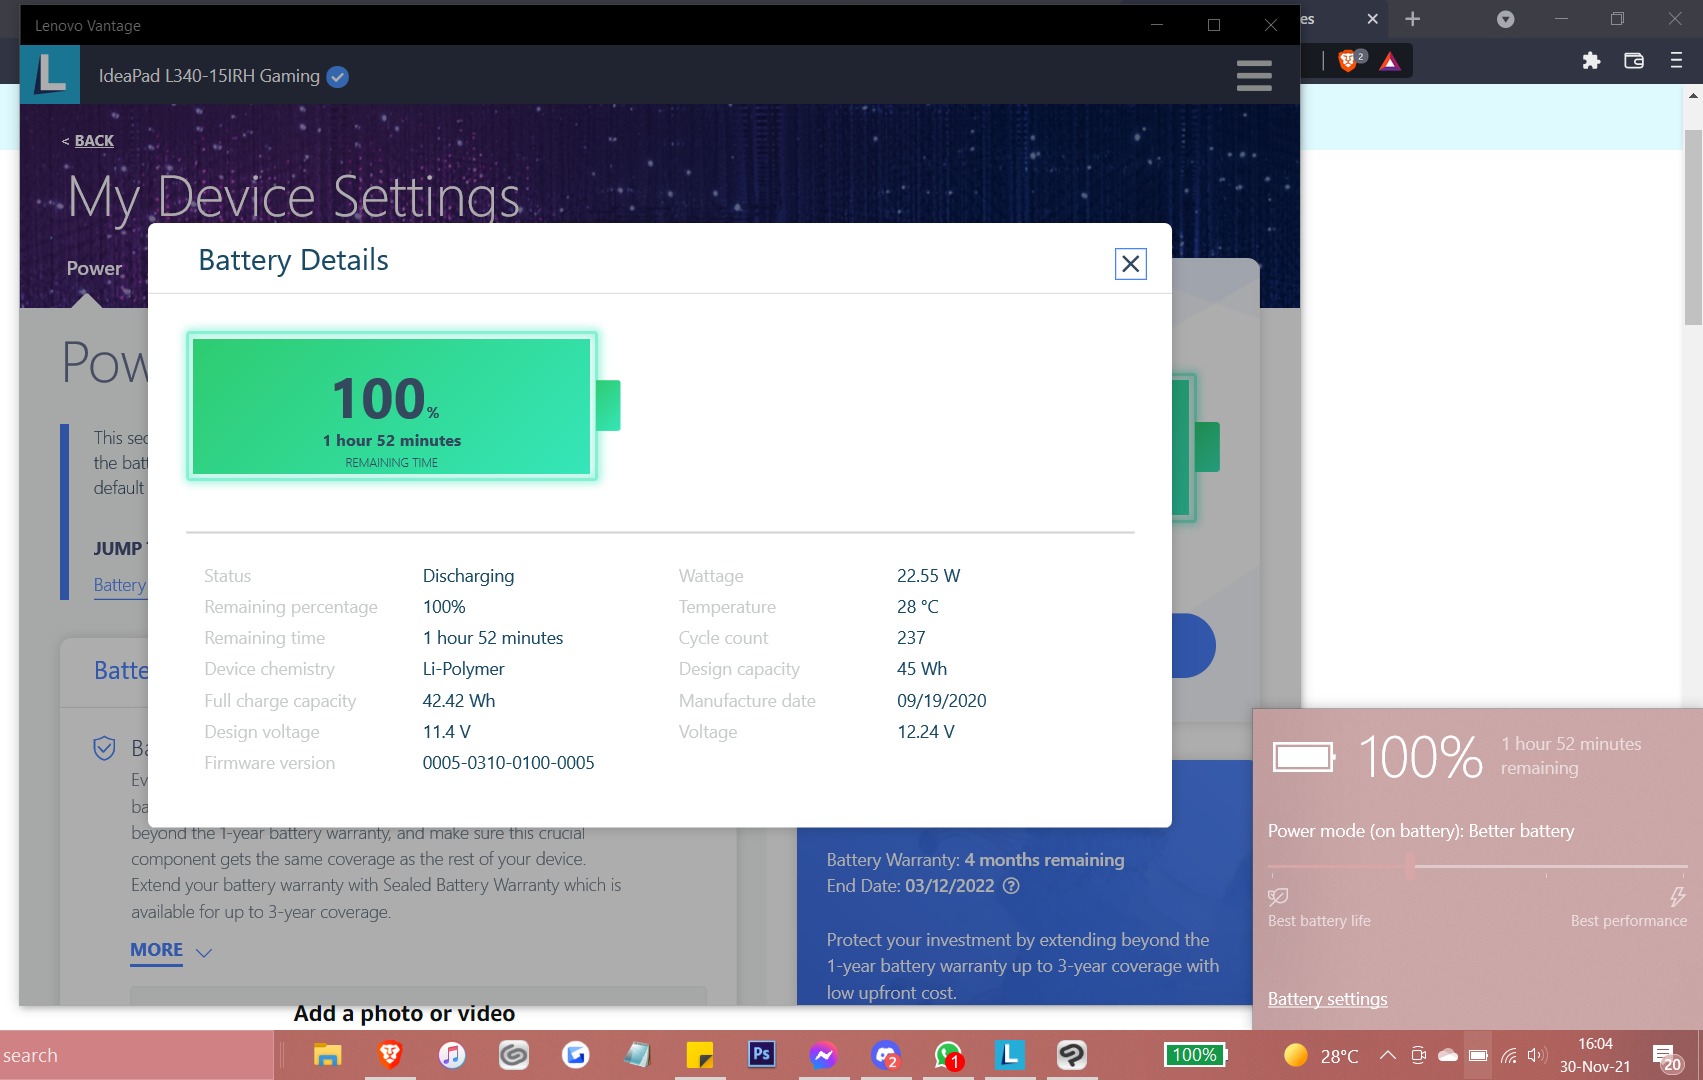This screenshot has width=1703, height=1080.
Task: Select the 42.42 Wh full charge capacity
Action: pyautogui.click(x=459, y=701)
